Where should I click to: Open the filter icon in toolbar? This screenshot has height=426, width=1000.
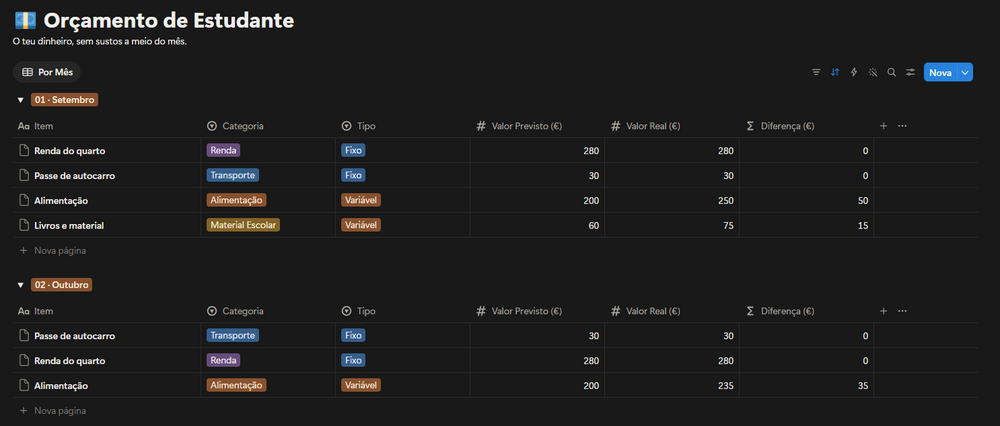point(816,73)
